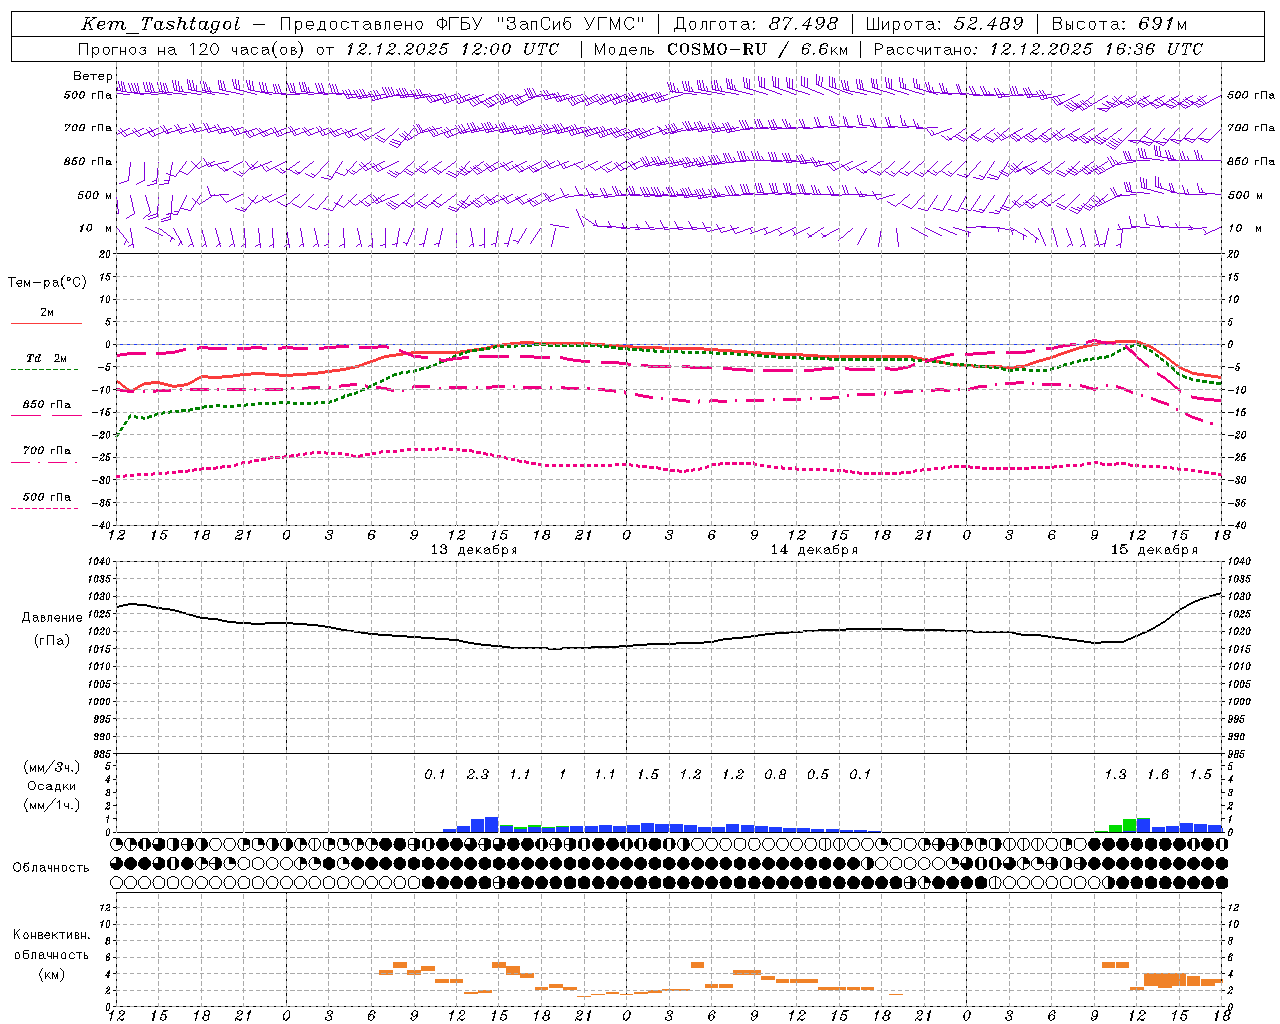Screen dimensions: 1280x1024
Task: Click the tallest blue precipitation bar on 13 декабря
Action: click(x=492, y=825)
